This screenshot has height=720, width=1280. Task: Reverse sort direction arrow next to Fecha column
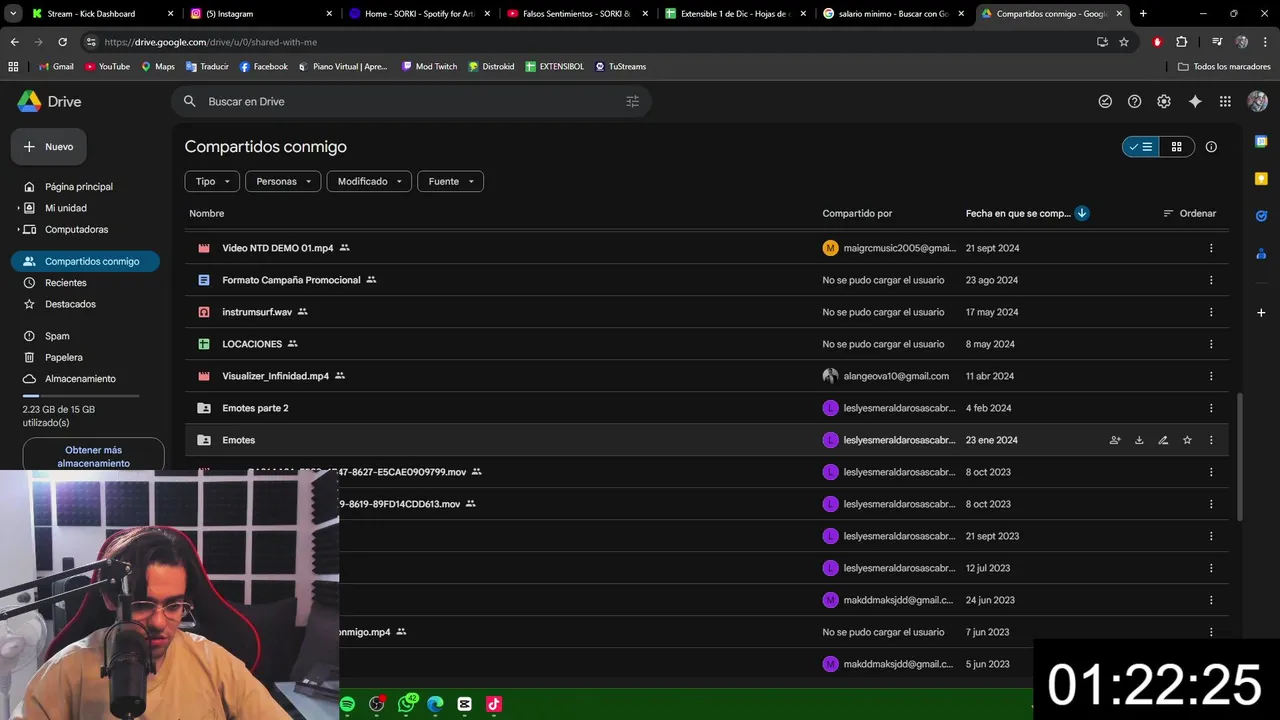(x=1082, y=213)
